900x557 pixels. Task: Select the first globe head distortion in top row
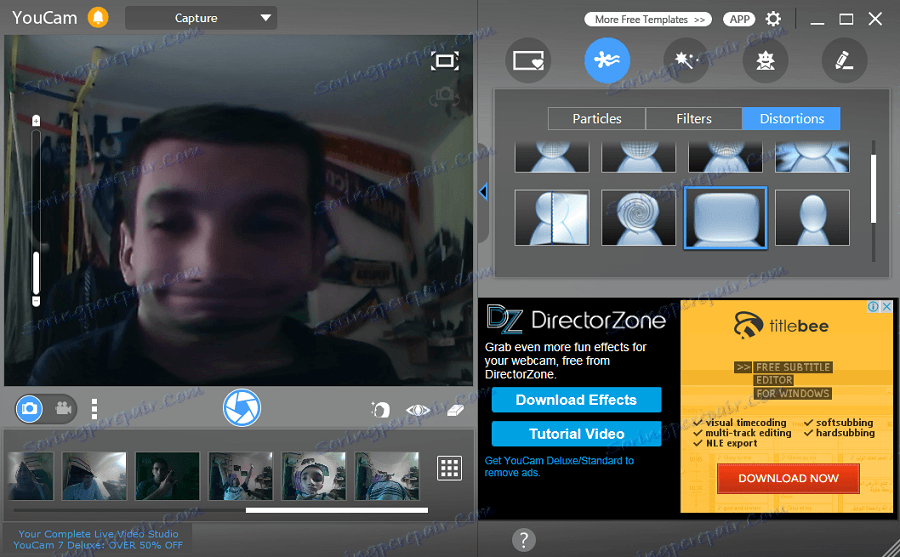coord(552,157)
